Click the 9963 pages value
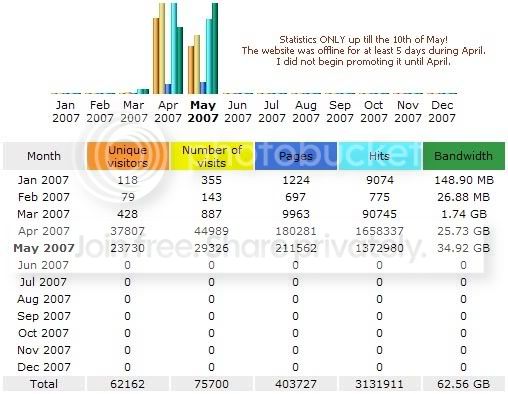The image size is (508, 394). click(296, 214)
